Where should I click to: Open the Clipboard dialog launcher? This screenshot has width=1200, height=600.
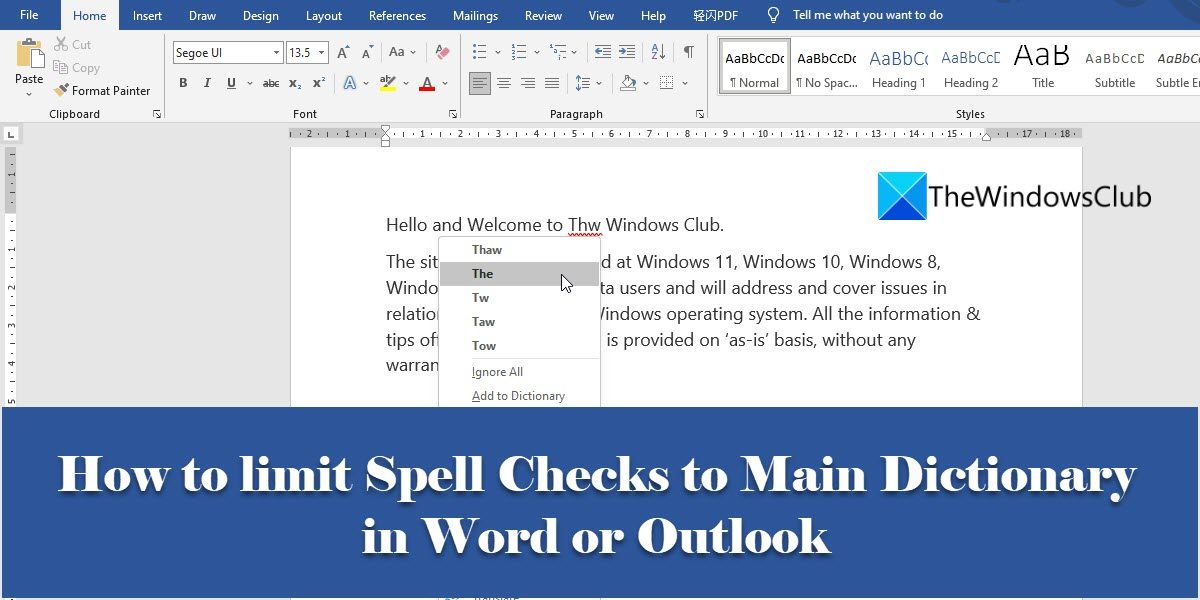[157, 115]
